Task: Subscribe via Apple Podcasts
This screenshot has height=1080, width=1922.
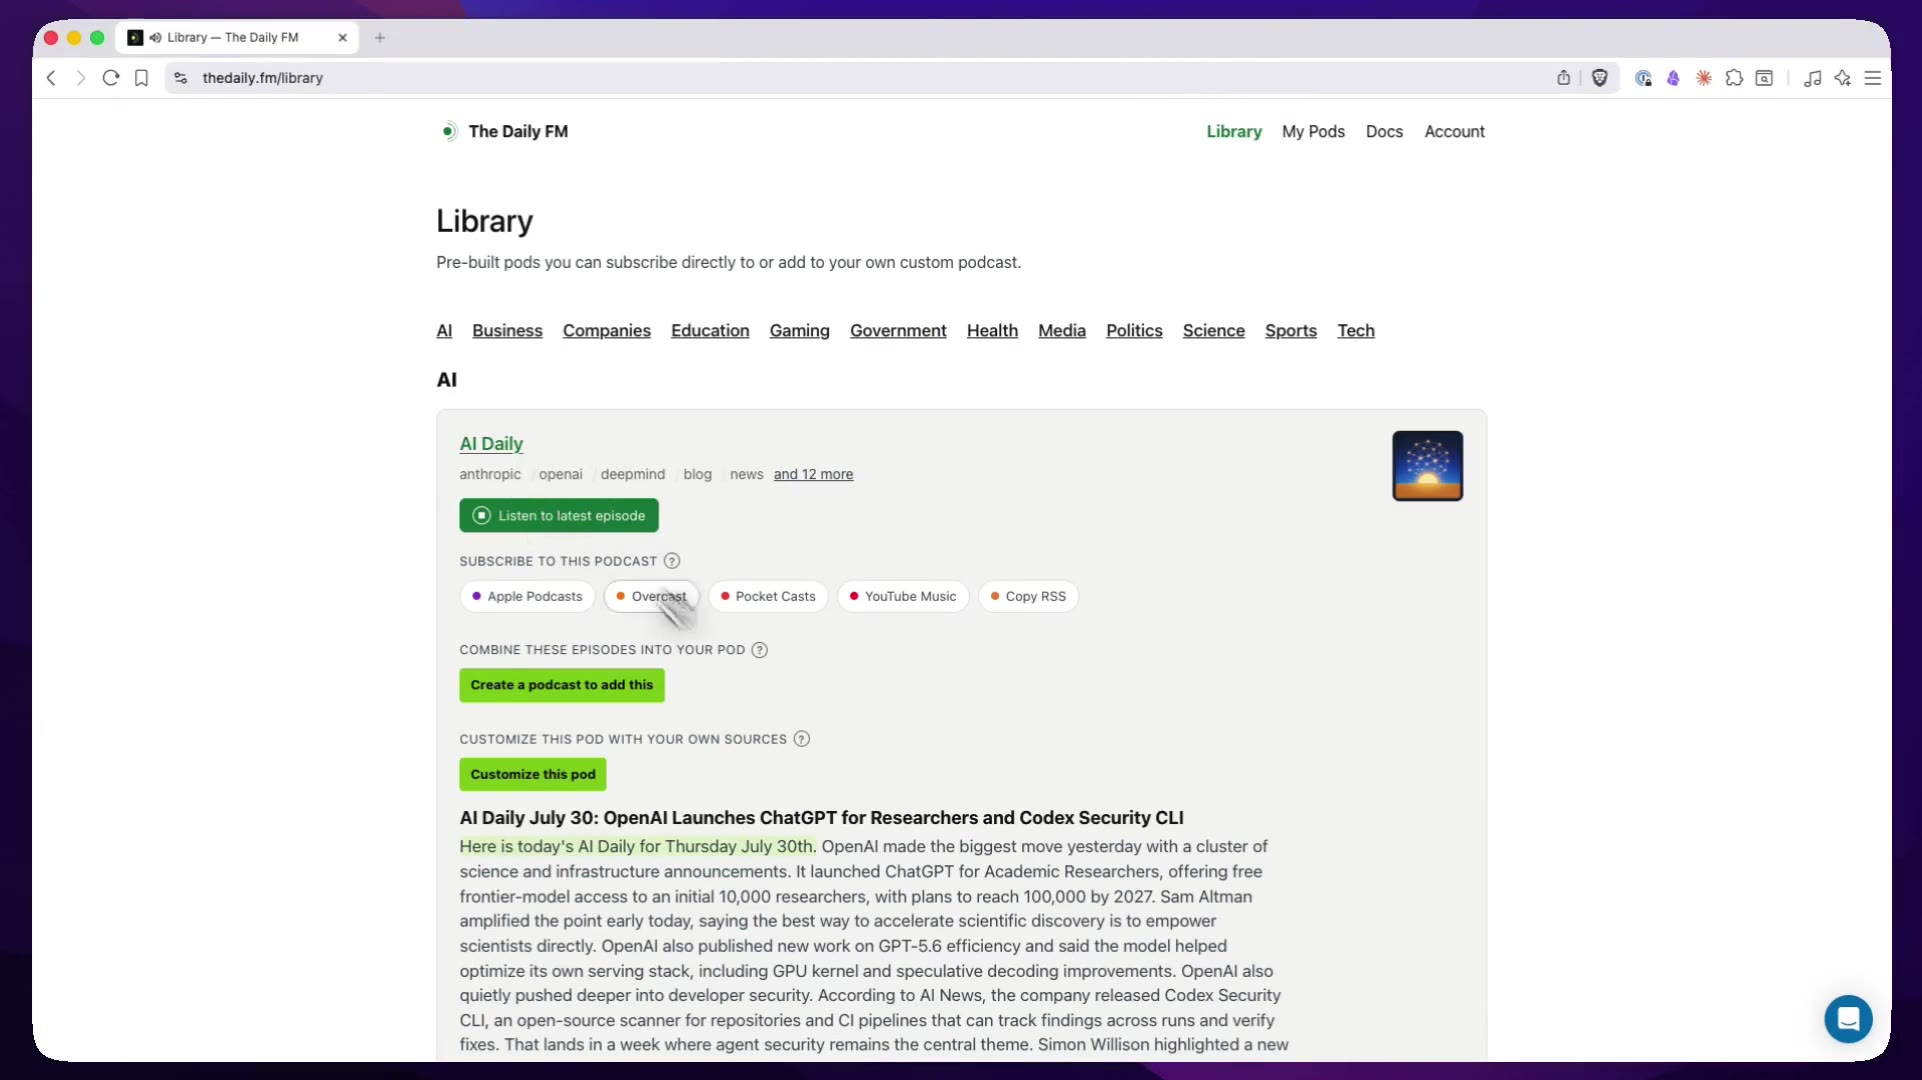Action: 527,597
